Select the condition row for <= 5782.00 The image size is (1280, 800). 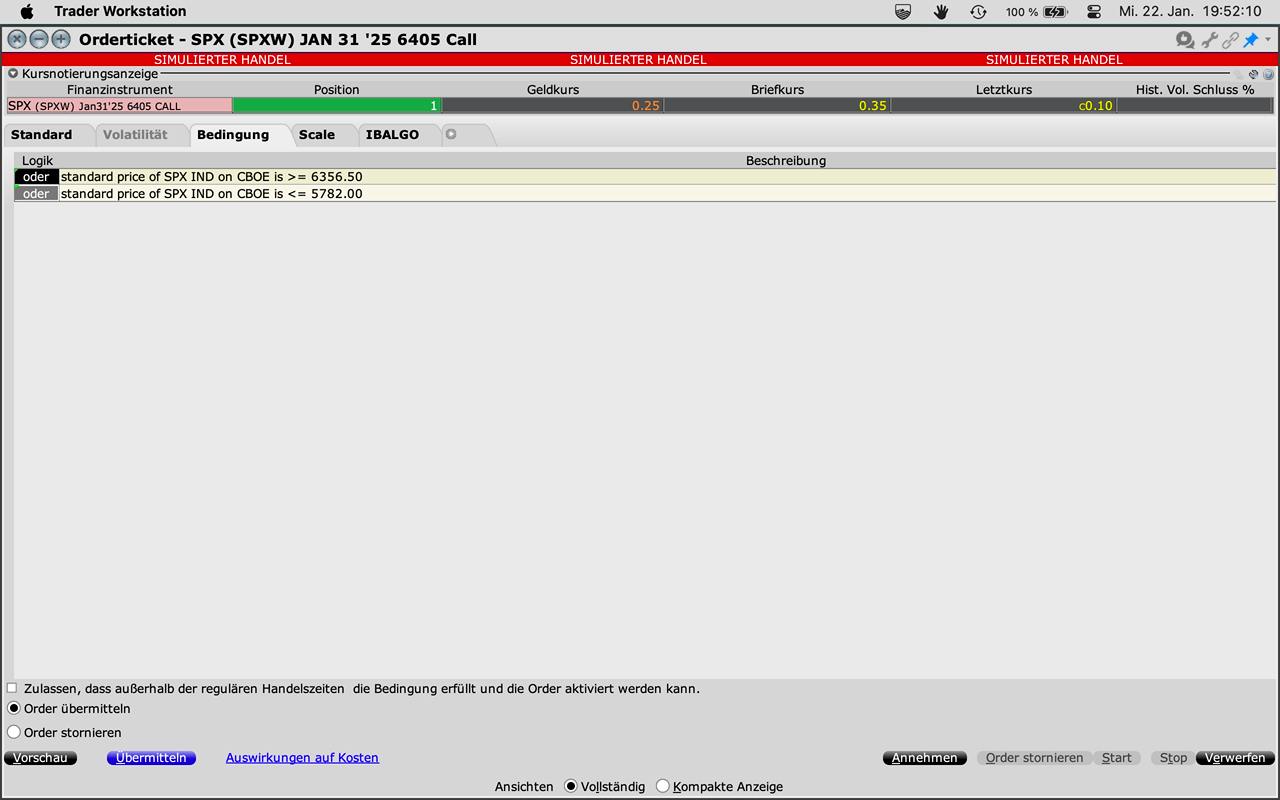click(x=400, y=194)
